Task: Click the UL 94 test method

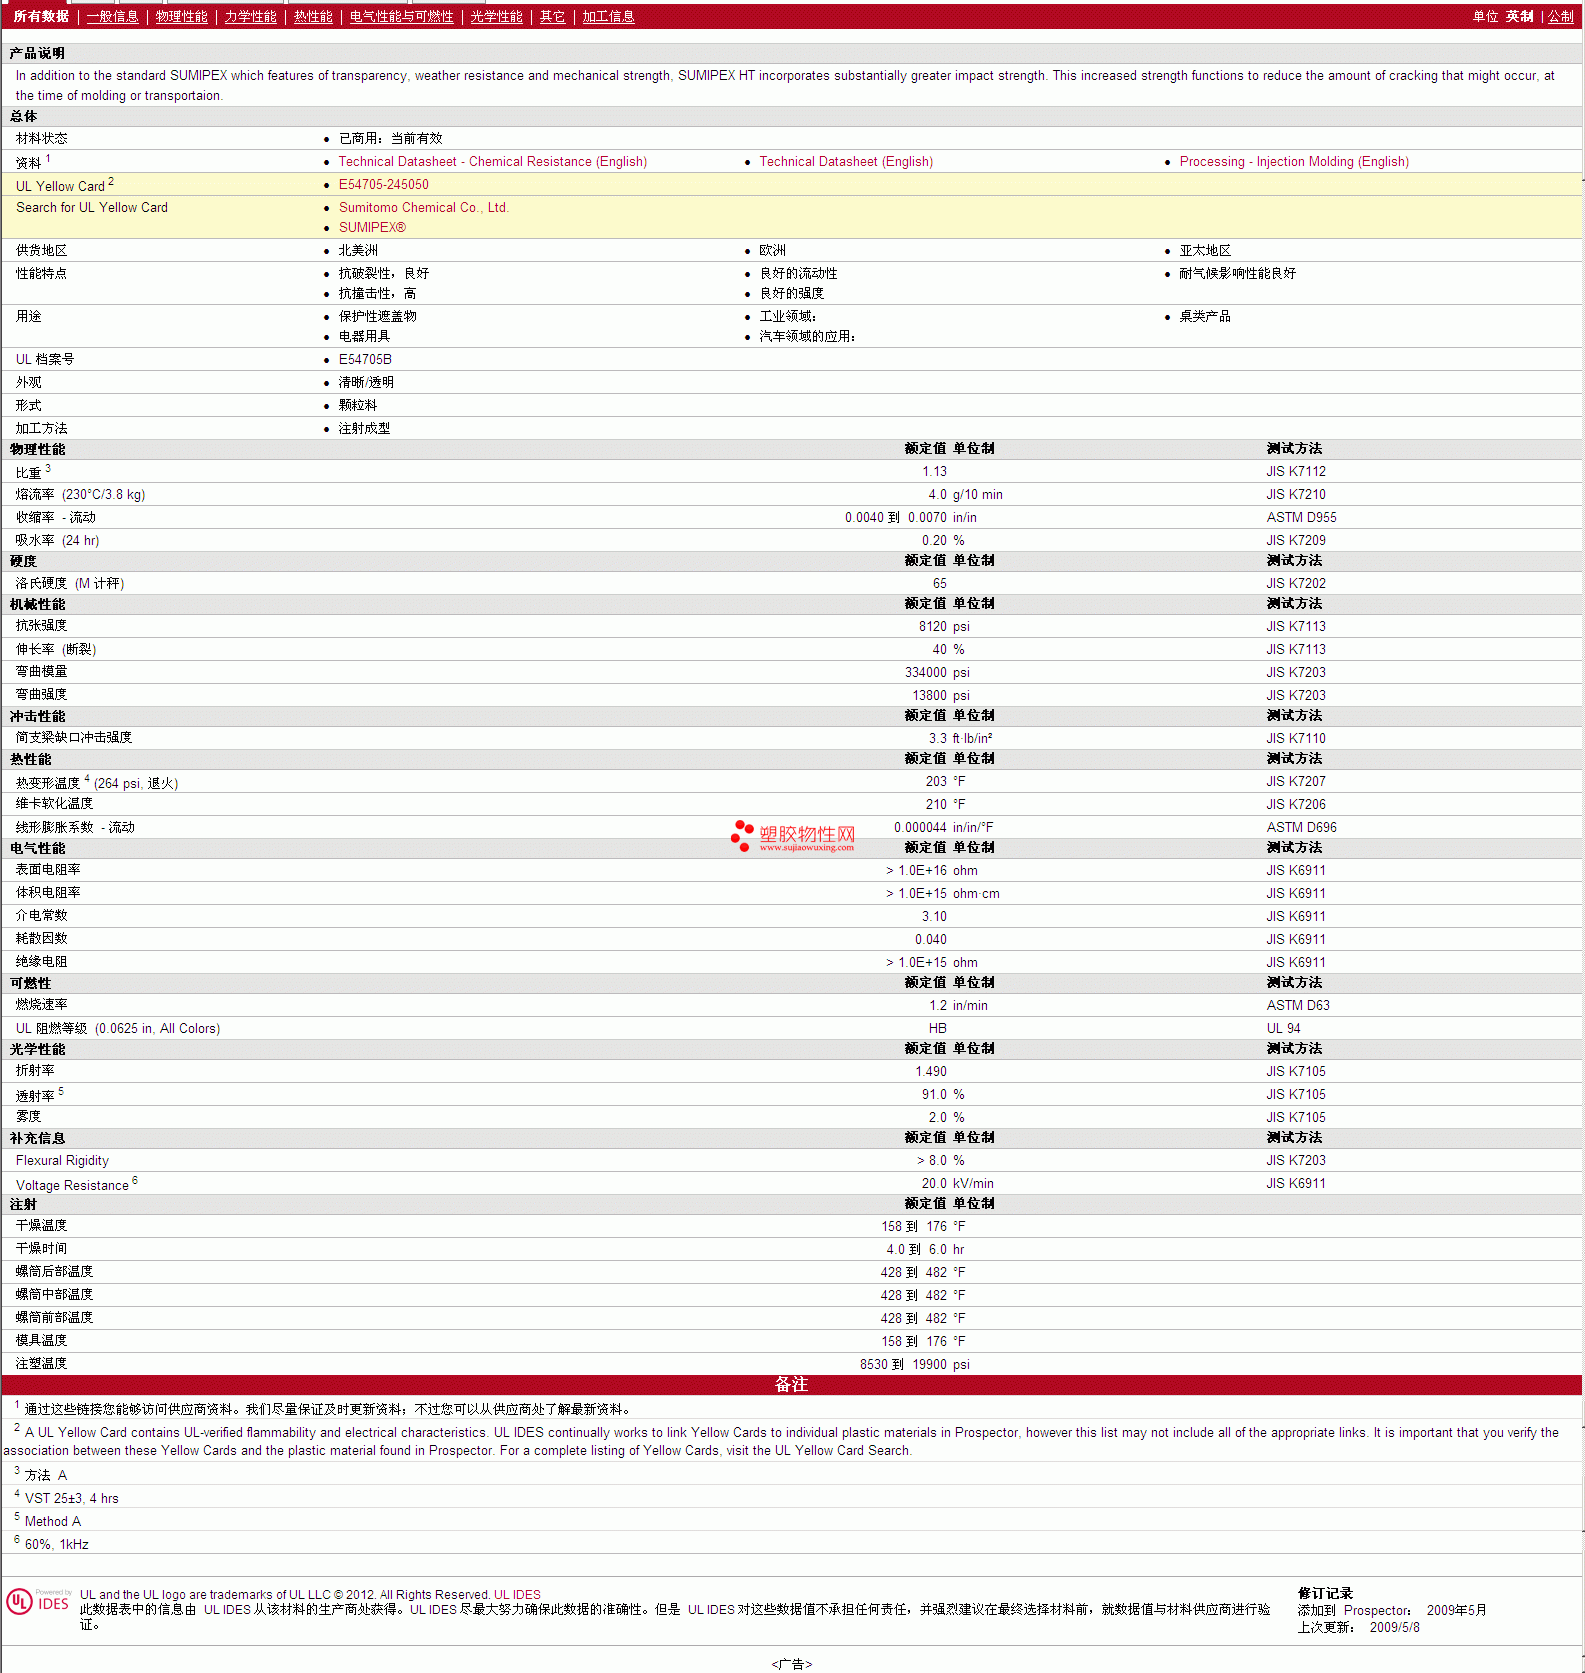Action: (1284, 1028)
